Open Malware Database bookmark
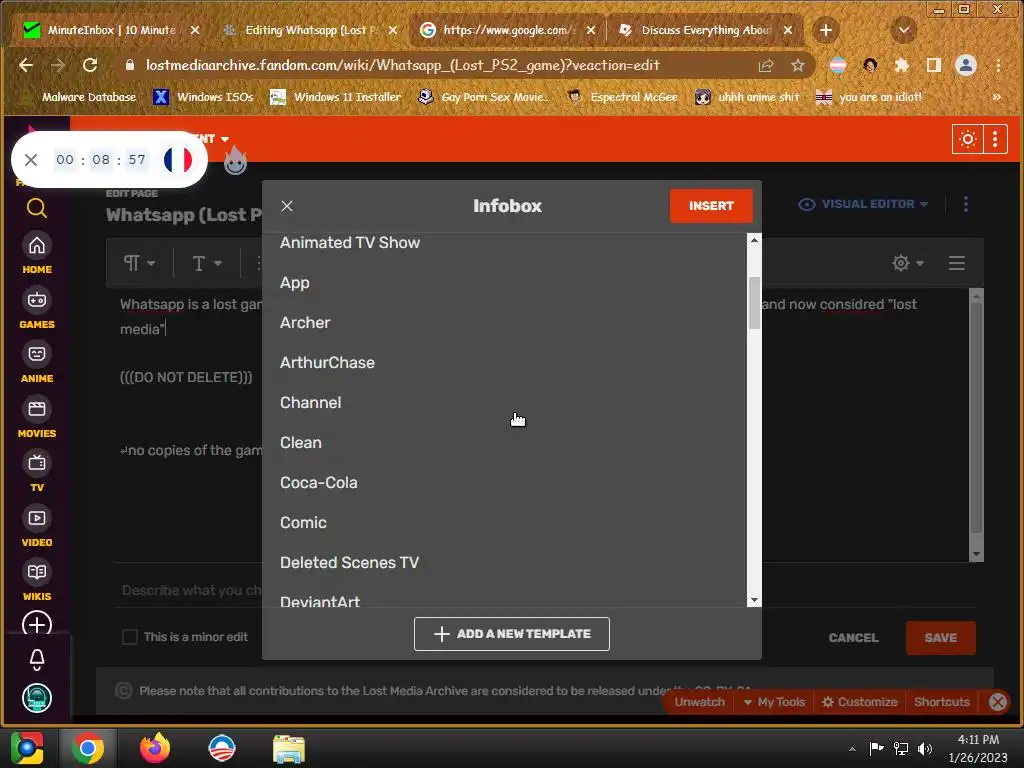Screen dimensions: 1024x768 pos(80,97)
